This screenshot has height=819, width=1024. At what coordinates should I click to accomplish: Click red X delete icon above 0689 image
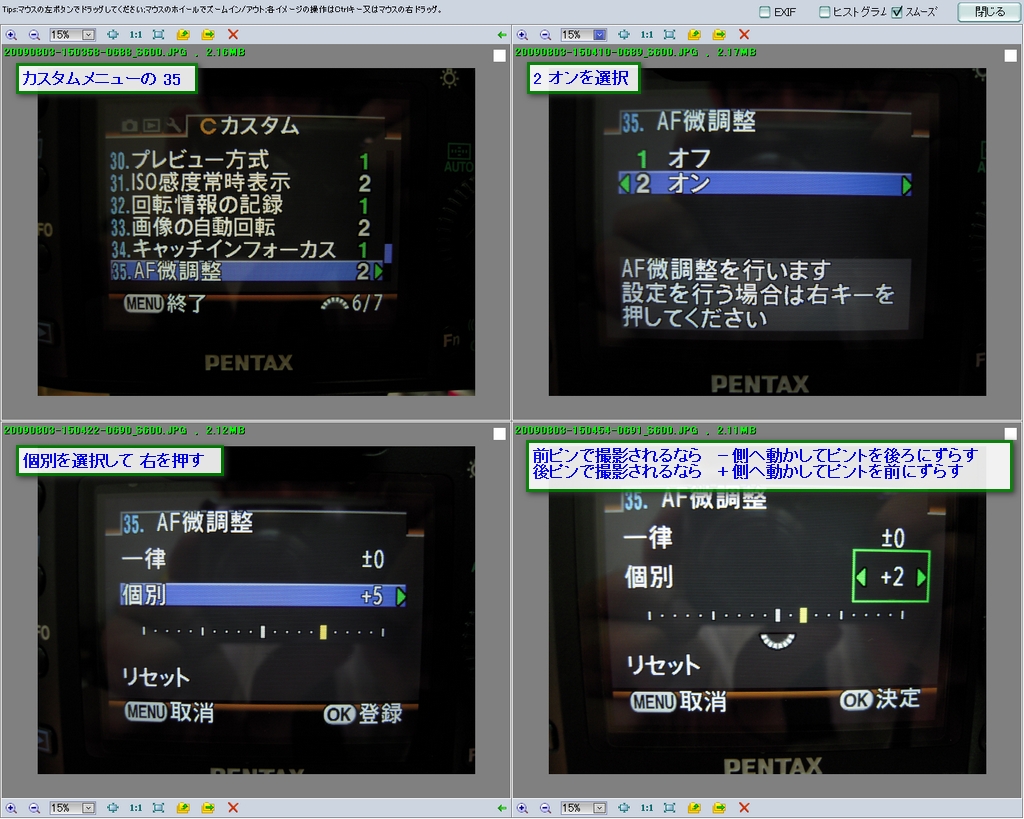(744, 35)
